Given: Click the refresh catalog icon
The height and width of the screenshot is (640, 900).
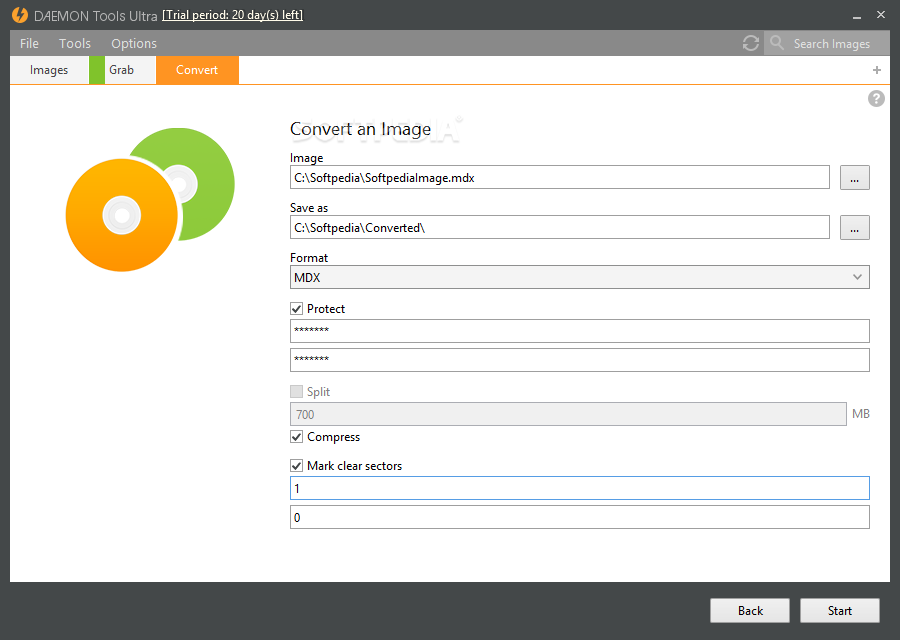Looking at the screenshot, I should 750,43.
